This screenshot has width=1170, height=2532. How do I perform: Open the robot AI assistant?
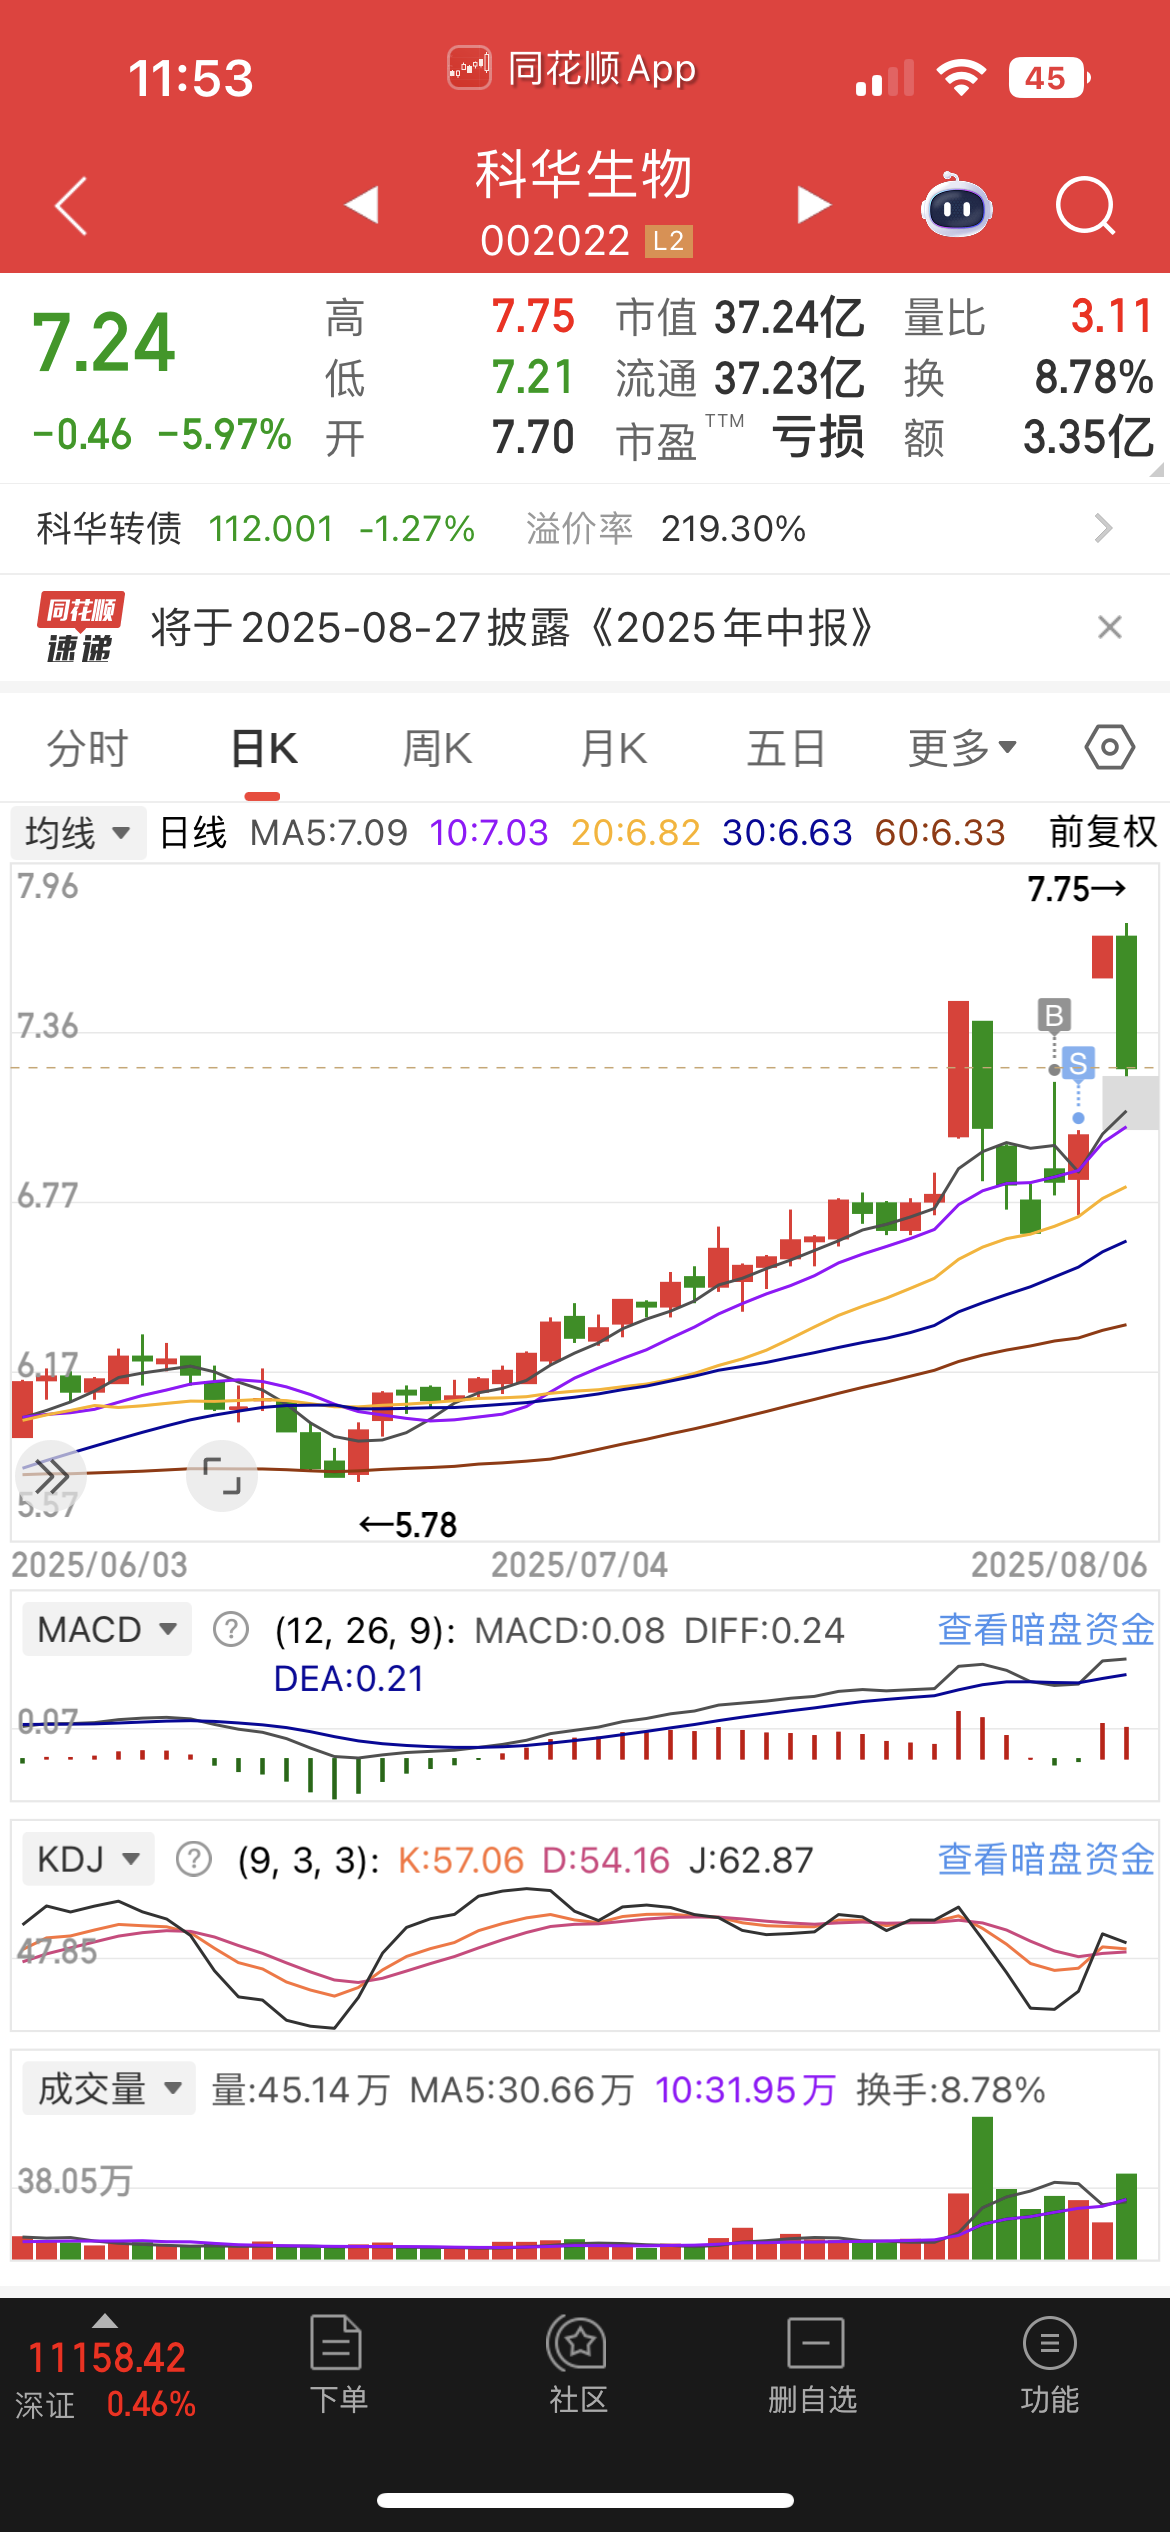[x=956, y=205]
